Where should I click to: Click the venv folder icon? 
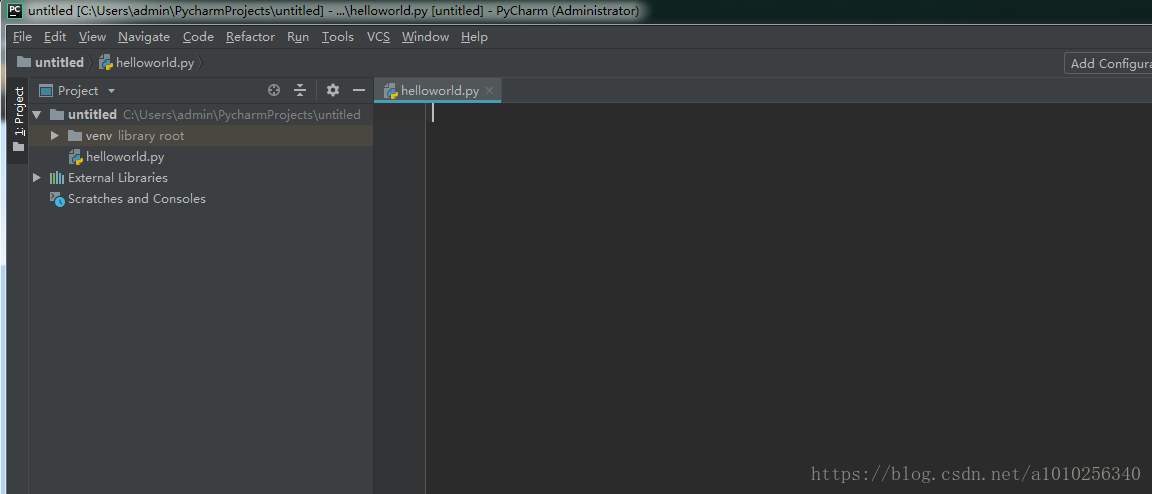click(x=75, y=136)
